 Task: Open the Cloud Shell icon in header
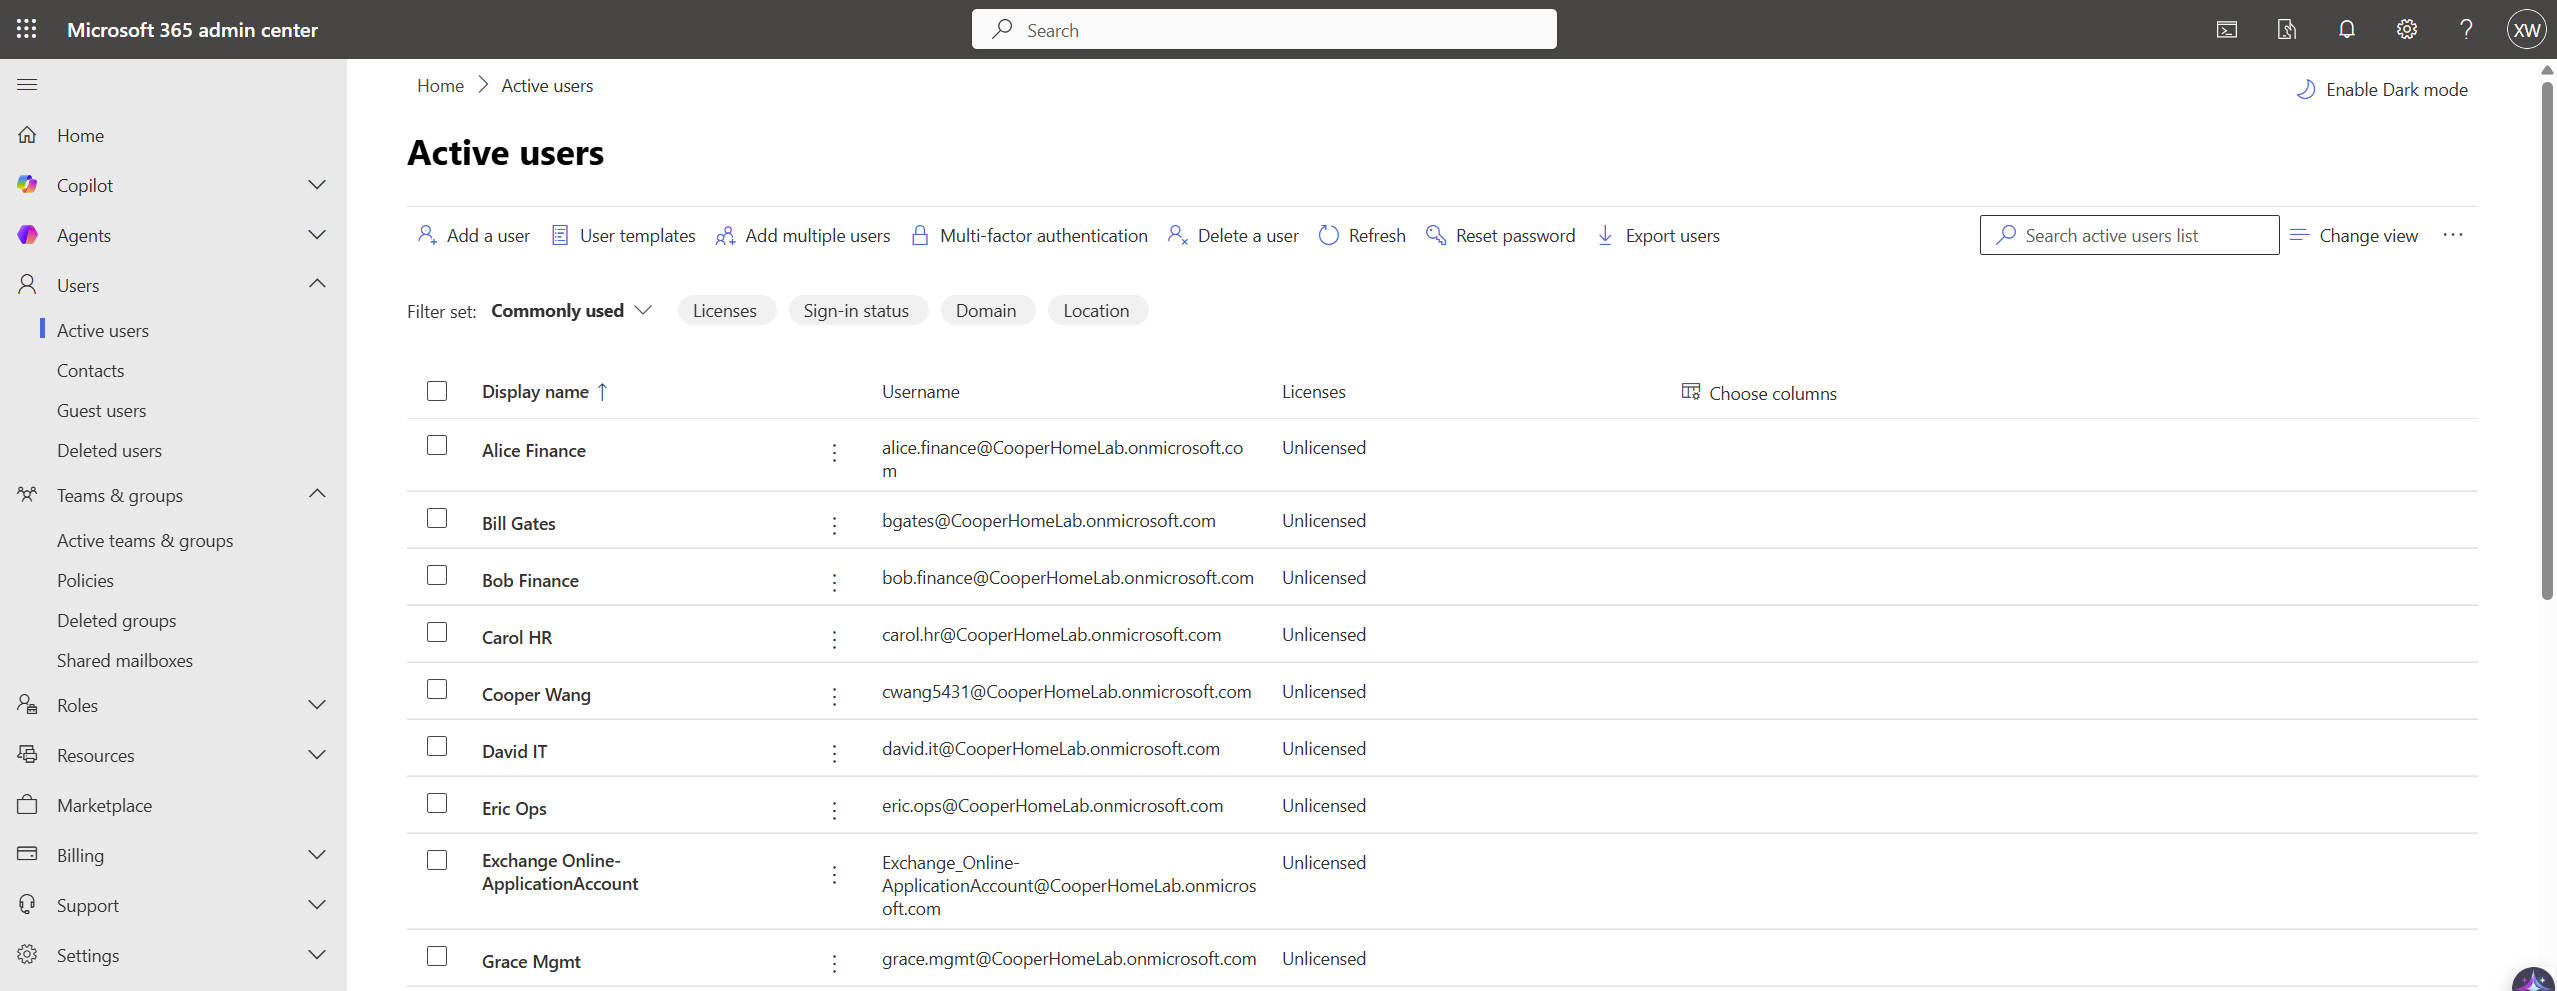(x=2226, y=29)
